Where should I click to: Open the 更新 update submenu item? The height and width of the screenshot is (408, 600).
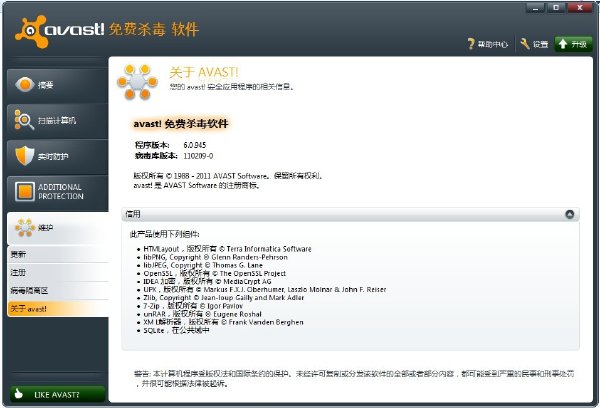(x=58, y=254)
